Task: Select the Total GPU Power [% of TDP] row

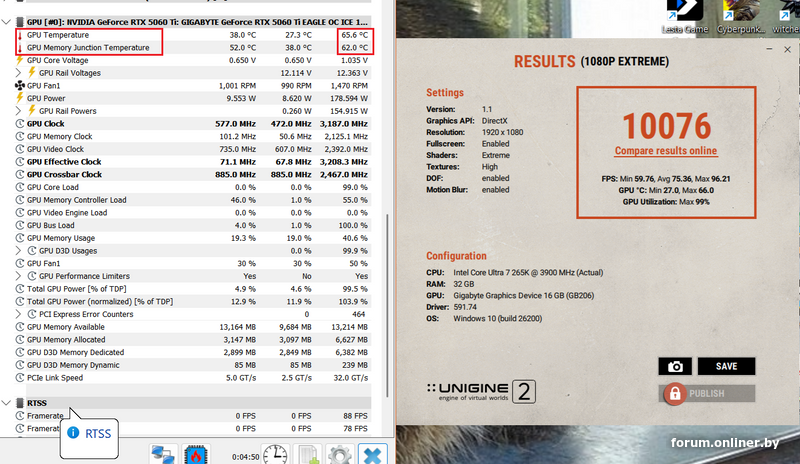Action: tap(192, 289)
